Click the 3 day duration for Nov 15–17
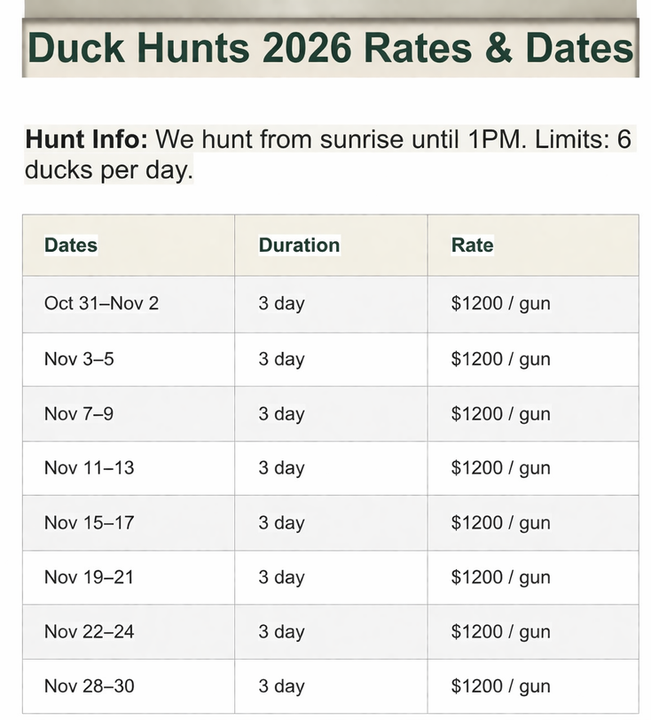 click(281, 523)
